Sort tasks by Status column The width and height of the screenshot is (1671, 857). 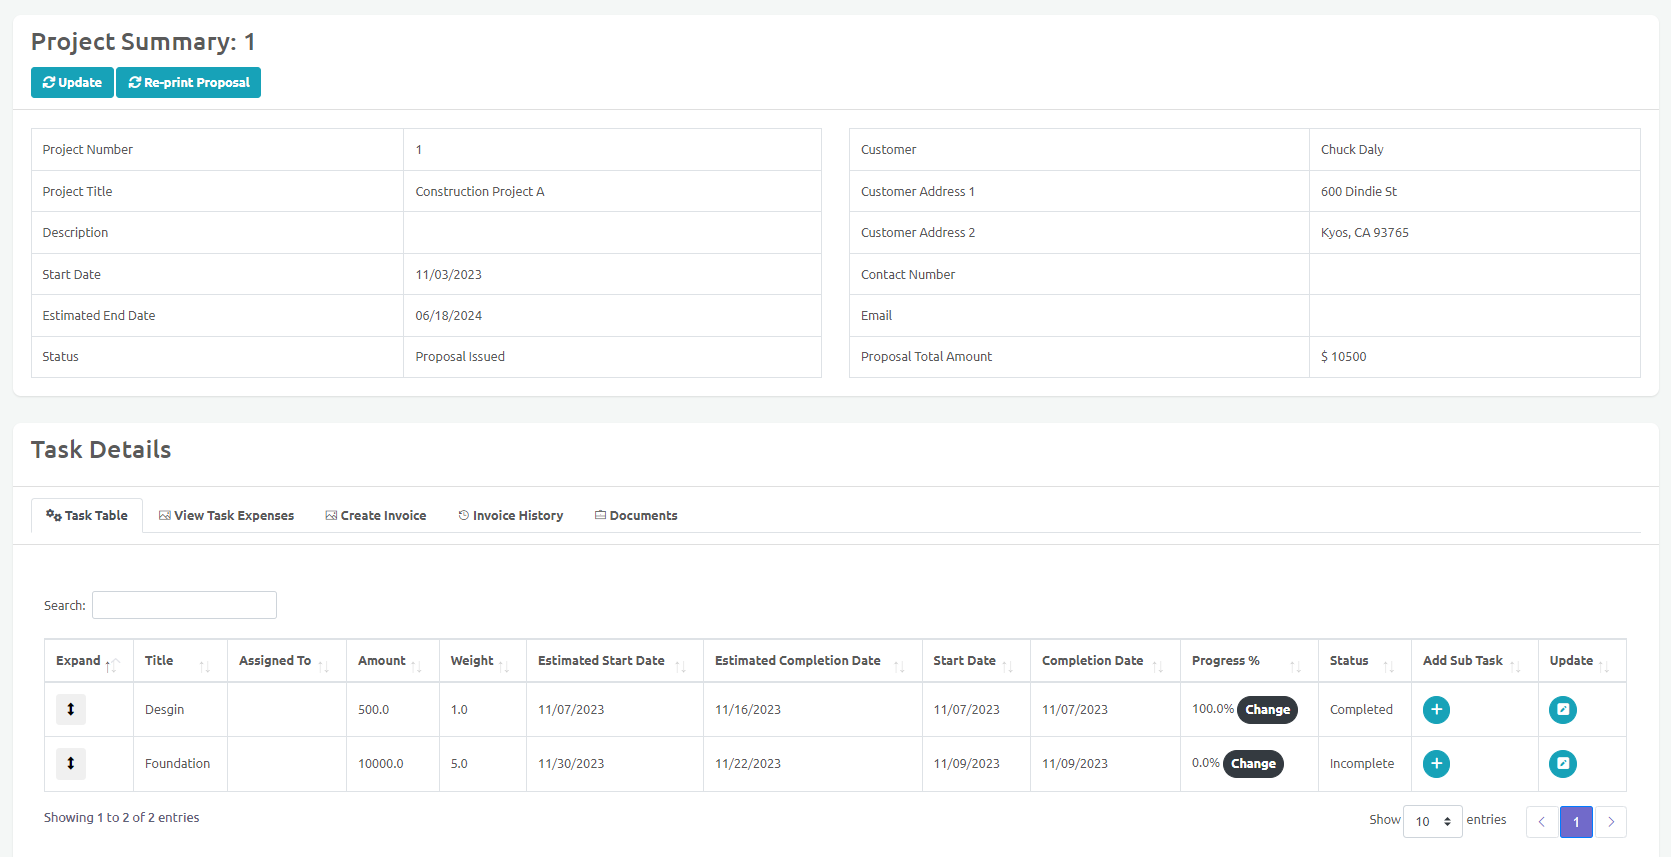point(1364,661)
